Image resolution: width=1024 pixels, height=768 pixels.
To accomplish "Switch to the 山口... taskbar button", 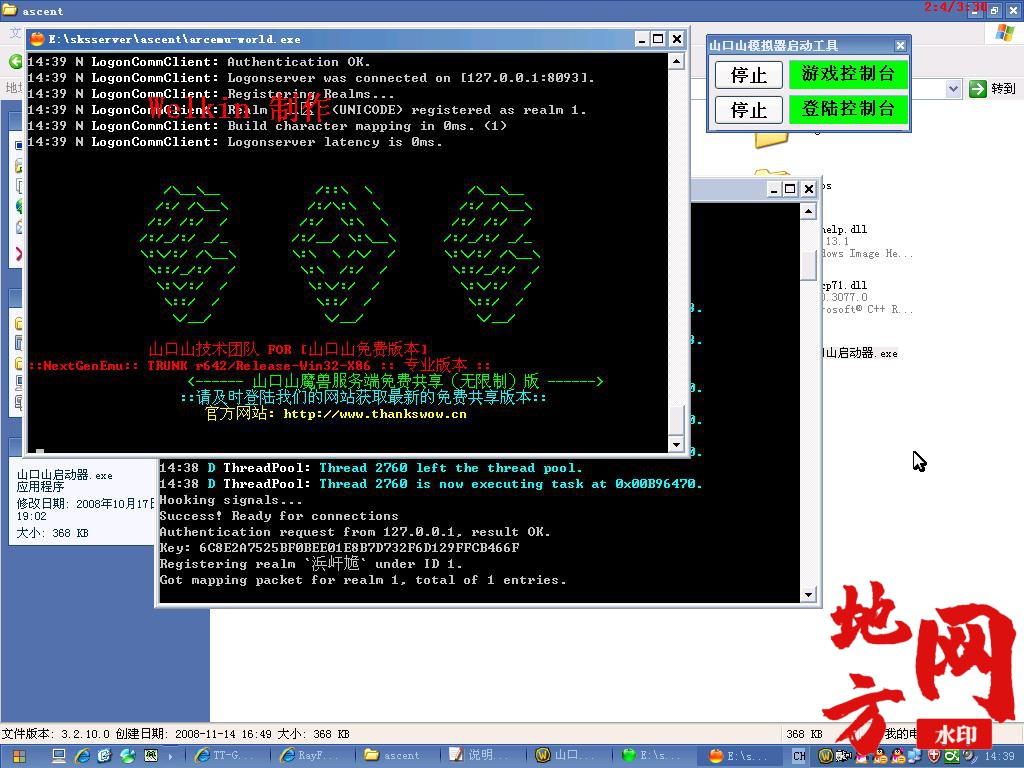I will pyautogui.click(x=567, y=756).
